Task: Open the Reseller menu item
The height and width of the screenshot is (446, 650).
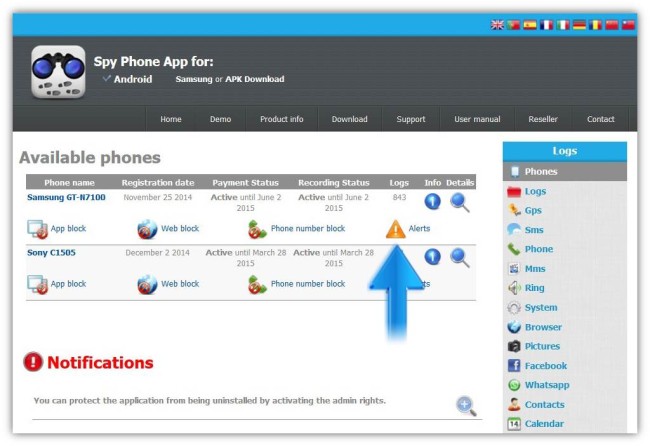Action: tap(543, 119)
